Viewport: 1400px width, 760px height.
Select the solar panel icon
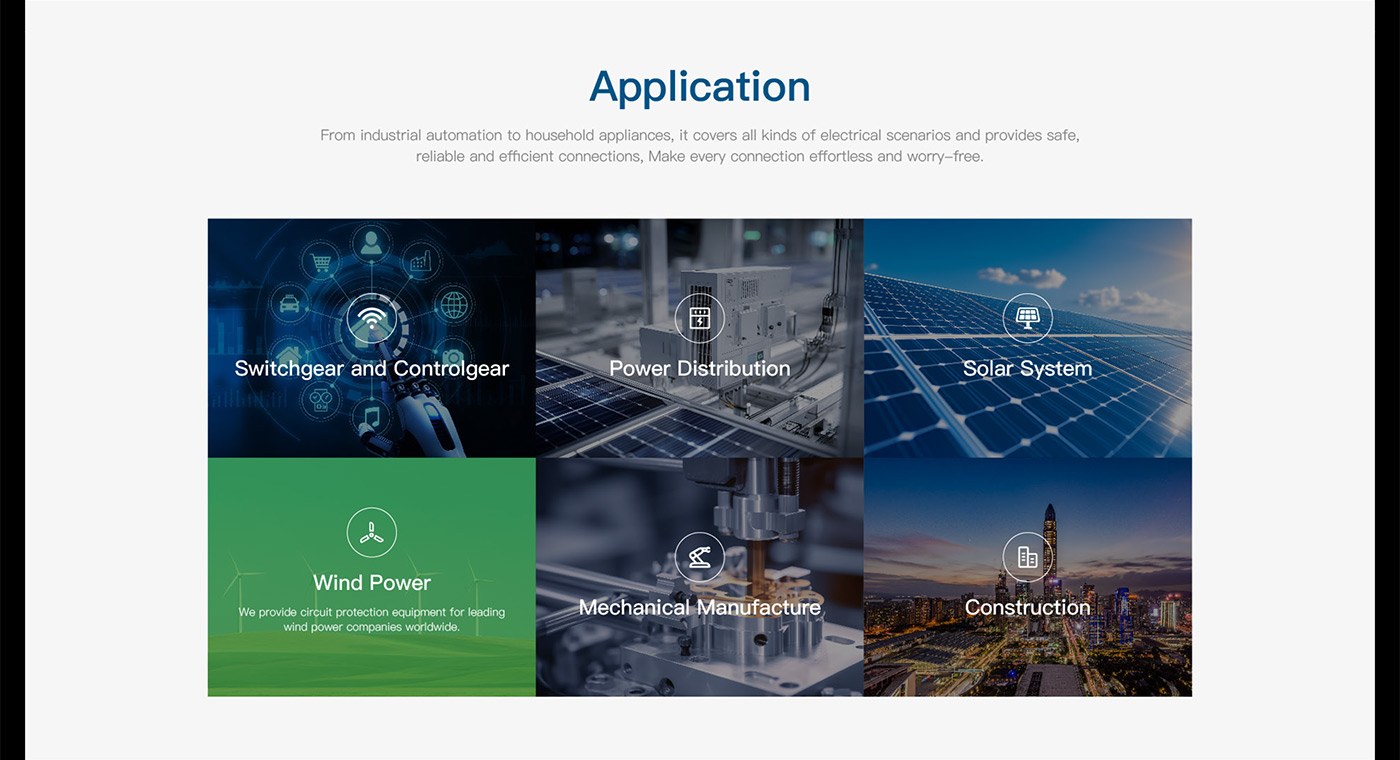1027,318
